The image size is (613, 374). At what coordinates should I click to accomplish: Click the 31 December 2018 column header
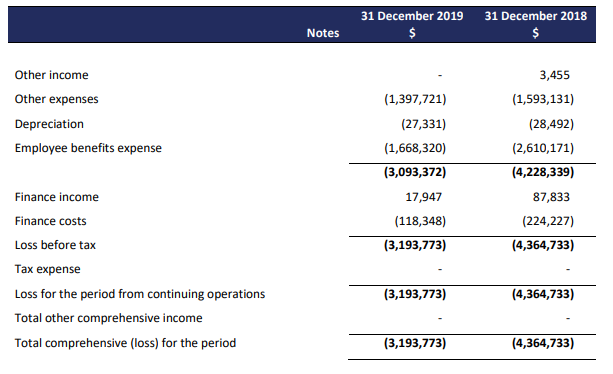(535, 16)
